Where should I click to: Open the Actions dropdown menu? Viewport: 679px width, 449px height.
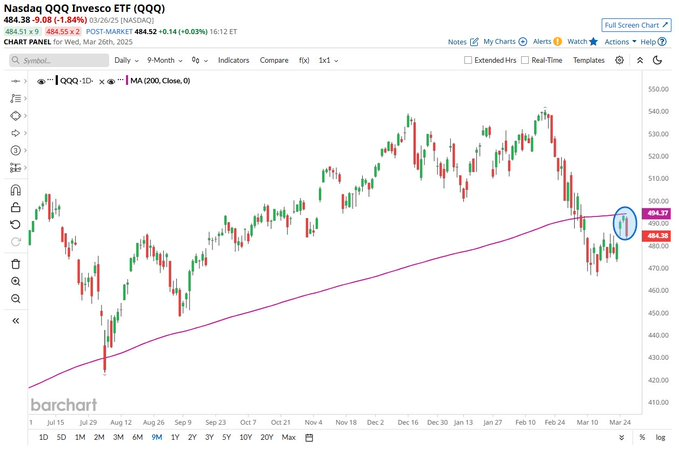(620, 42)
